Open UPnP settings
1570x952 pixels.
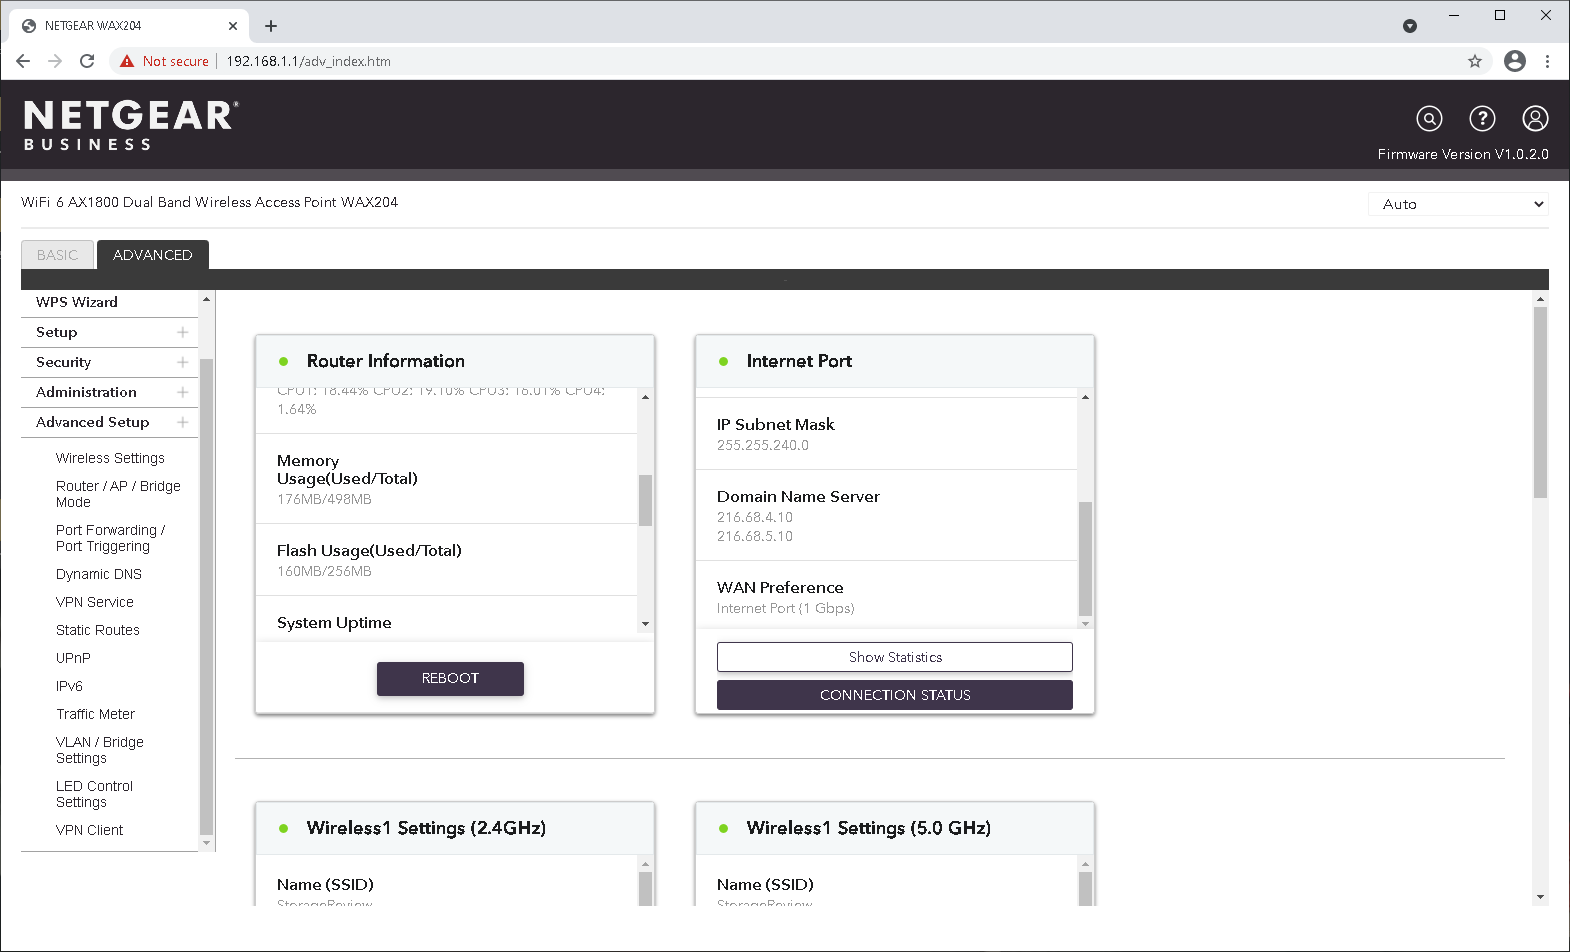(73, 658)
